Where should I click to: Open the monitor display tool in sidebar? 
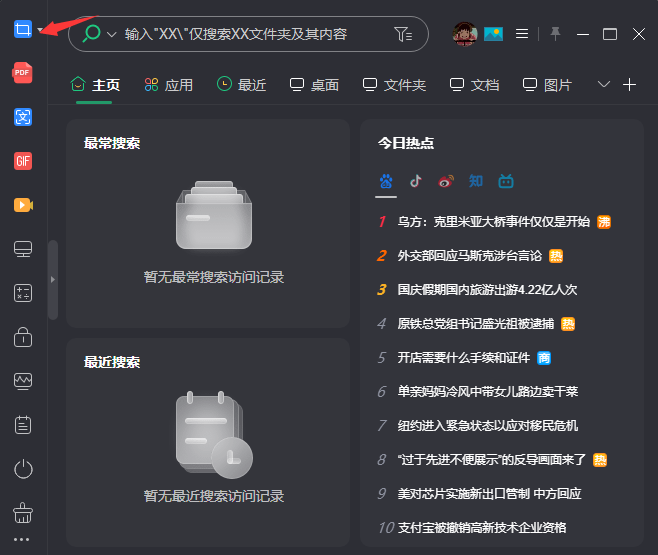point(23,249)
